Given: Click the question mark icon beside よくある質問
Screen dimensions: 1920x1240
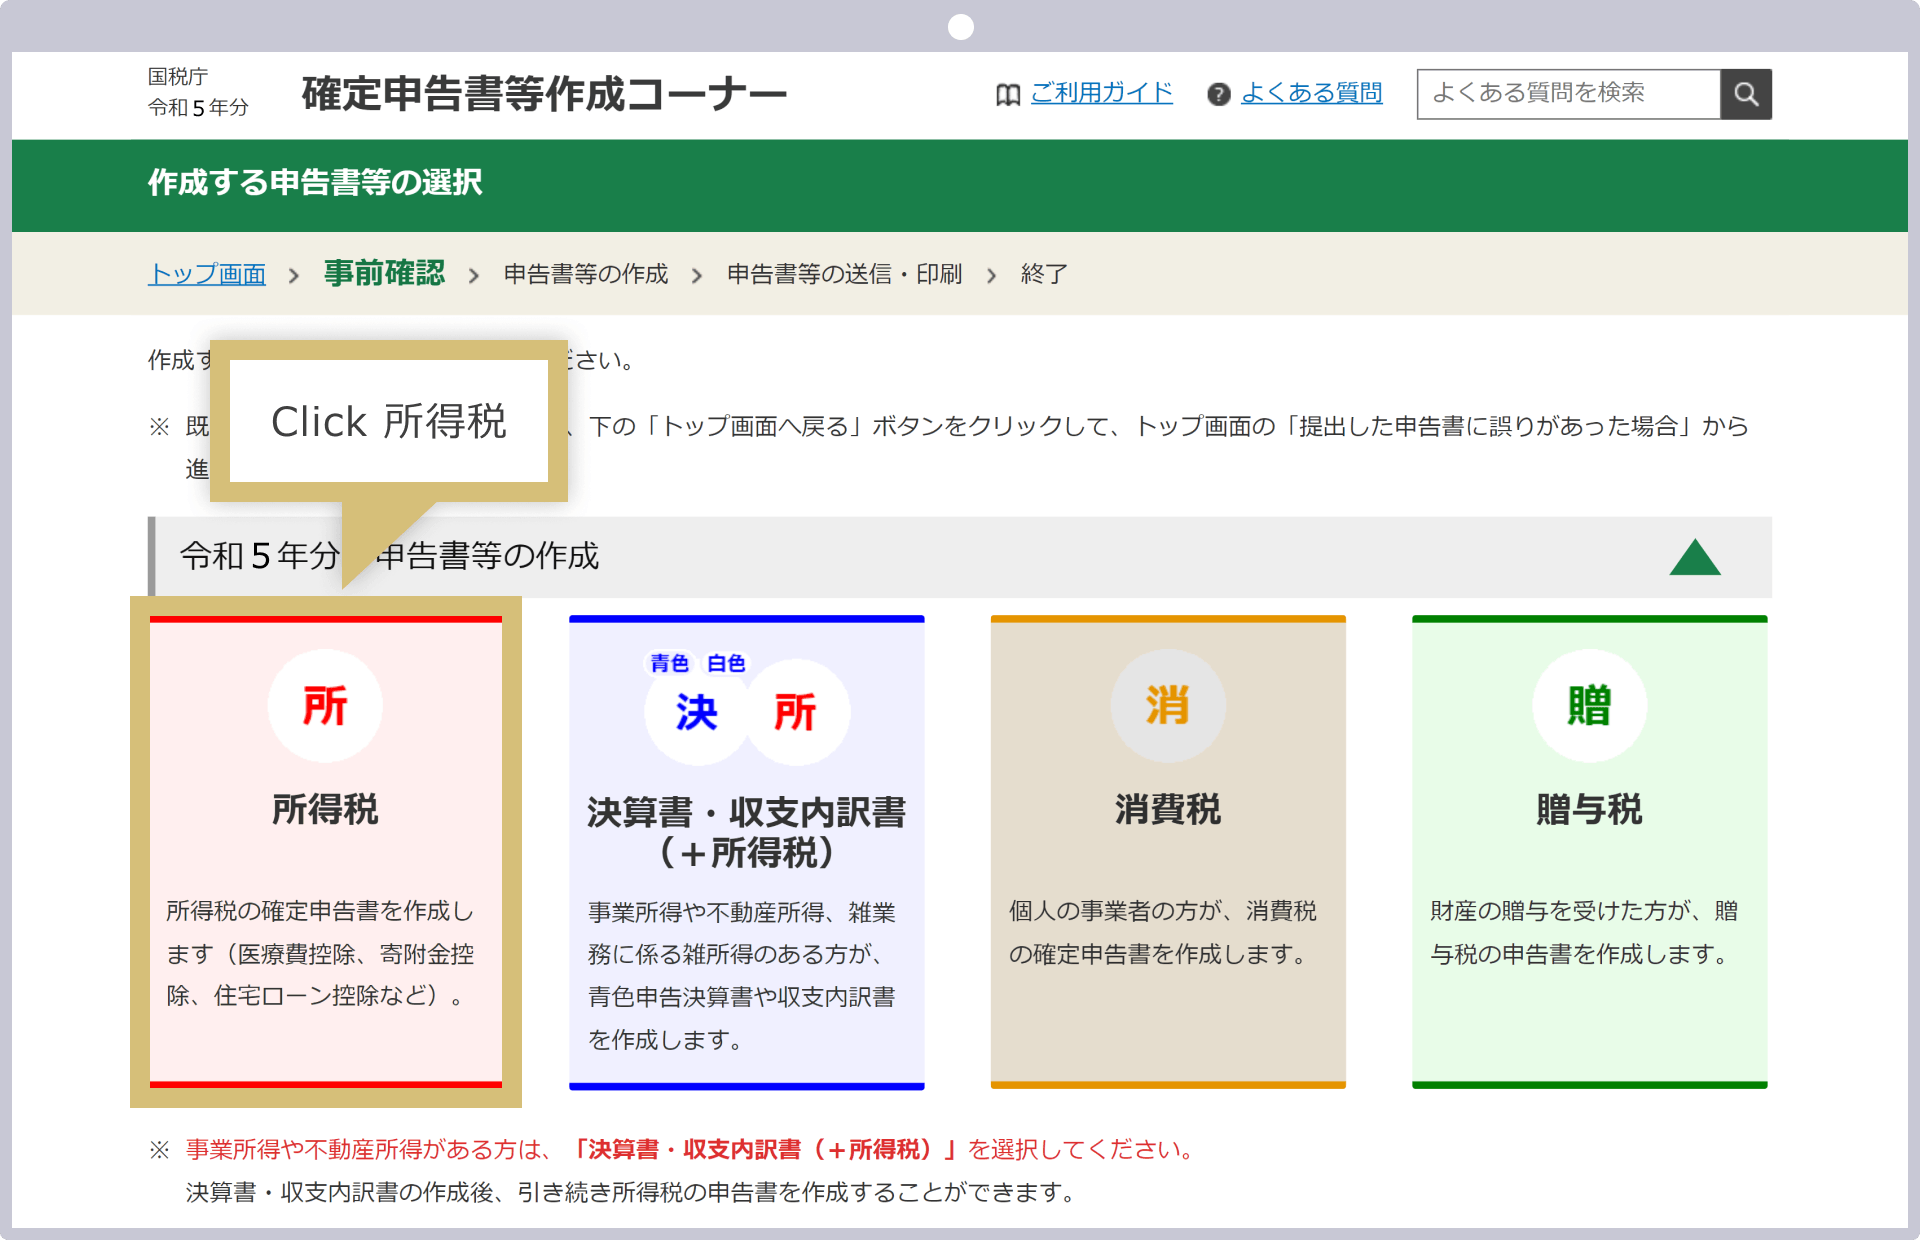Looking at the screenshot, I should [1218, 95].
